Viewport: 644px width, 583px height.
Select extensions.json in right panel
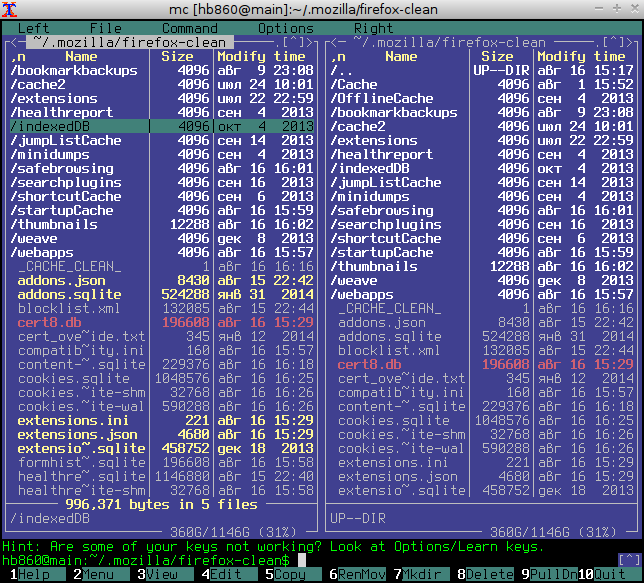click(x=482, y=476)
